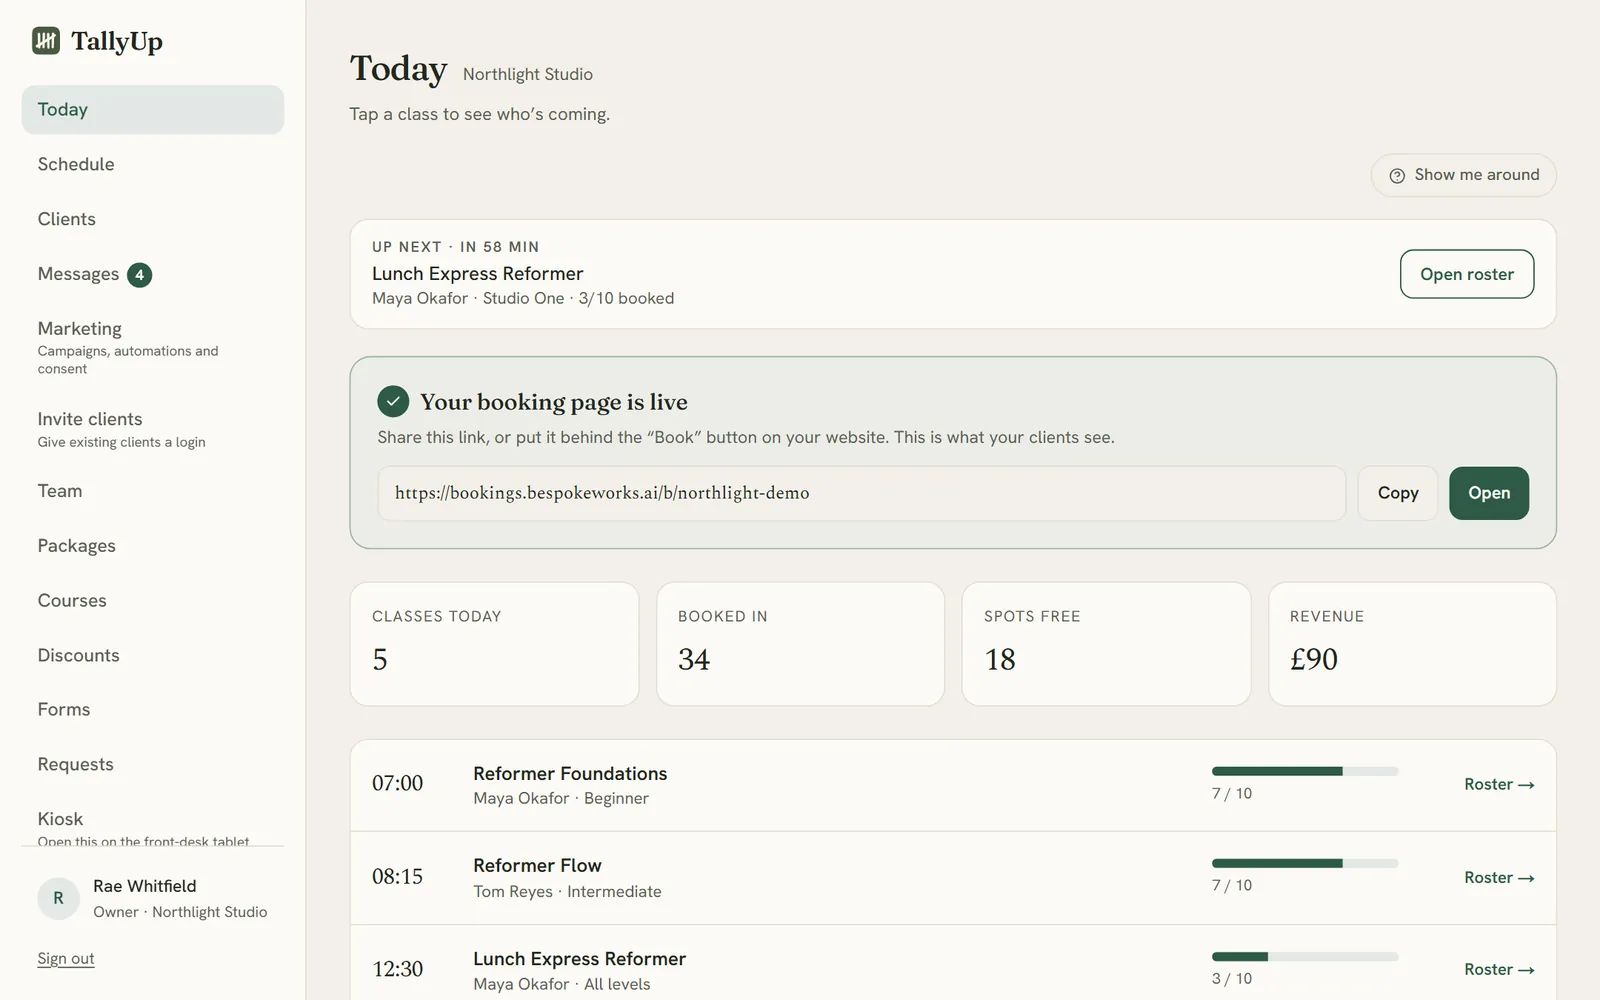This screenshot has width=1600, height=1000.
Task: Open Clients from the sidebar
Action: coord(153,219)
